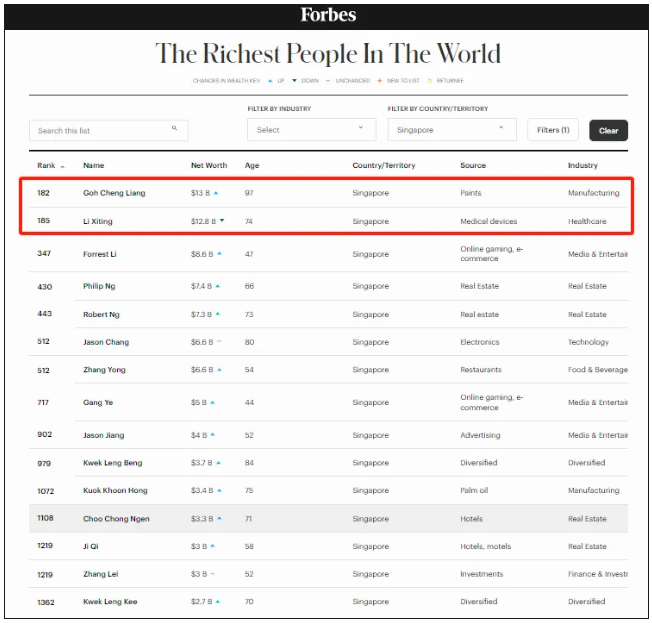
Task: Click up arrow beside $5 B
Action: coord(212,403)
